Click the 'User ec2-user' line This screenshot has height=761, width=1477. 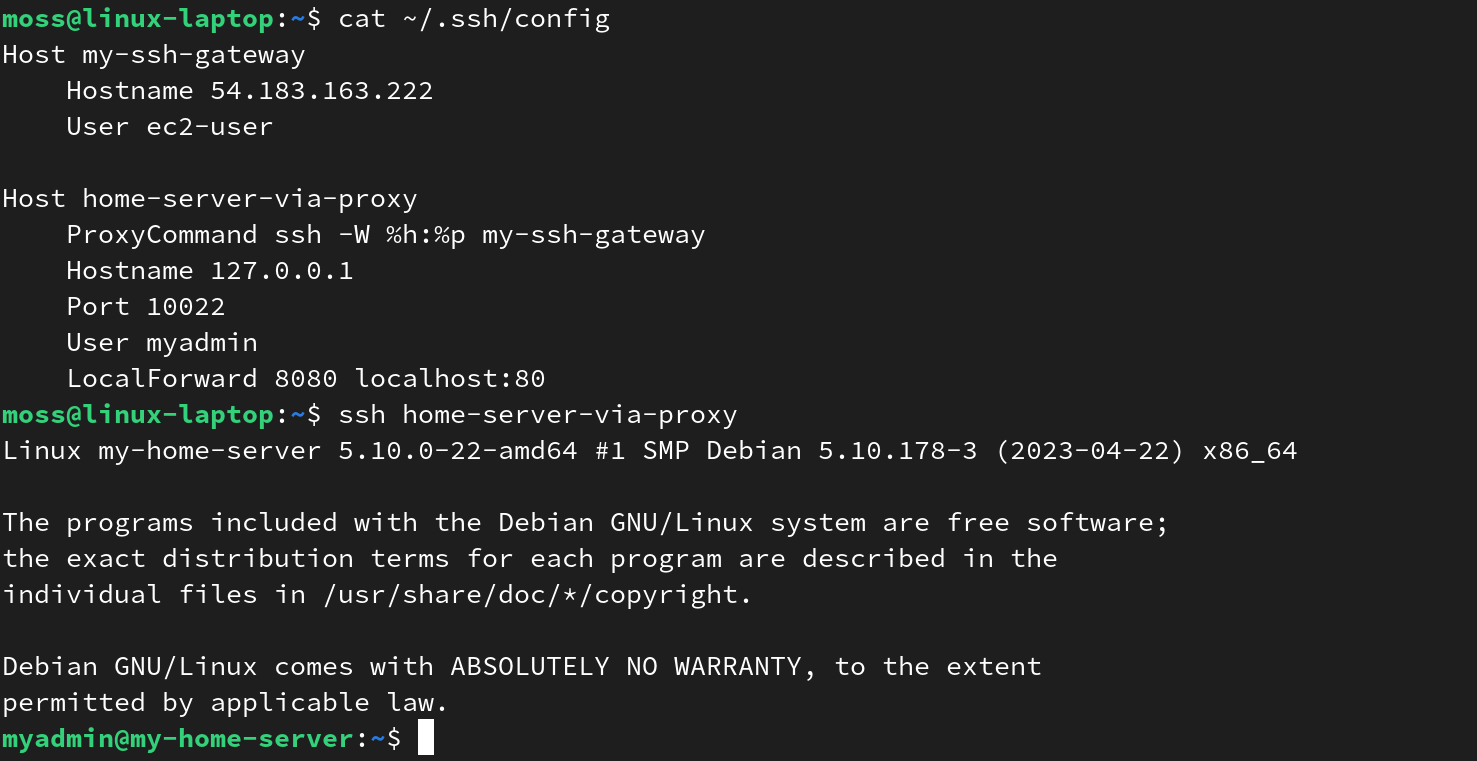(x=169, y=127)
